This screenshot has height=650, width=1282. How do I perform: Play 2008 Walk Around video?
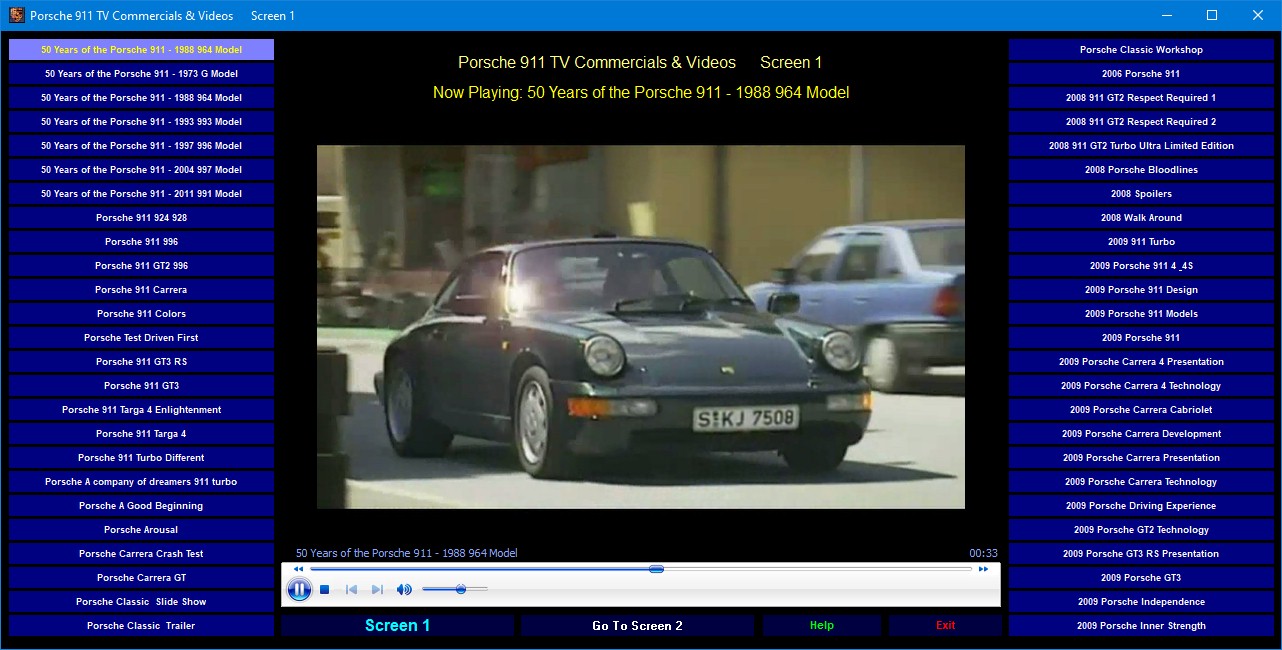tap(1141, 218)
